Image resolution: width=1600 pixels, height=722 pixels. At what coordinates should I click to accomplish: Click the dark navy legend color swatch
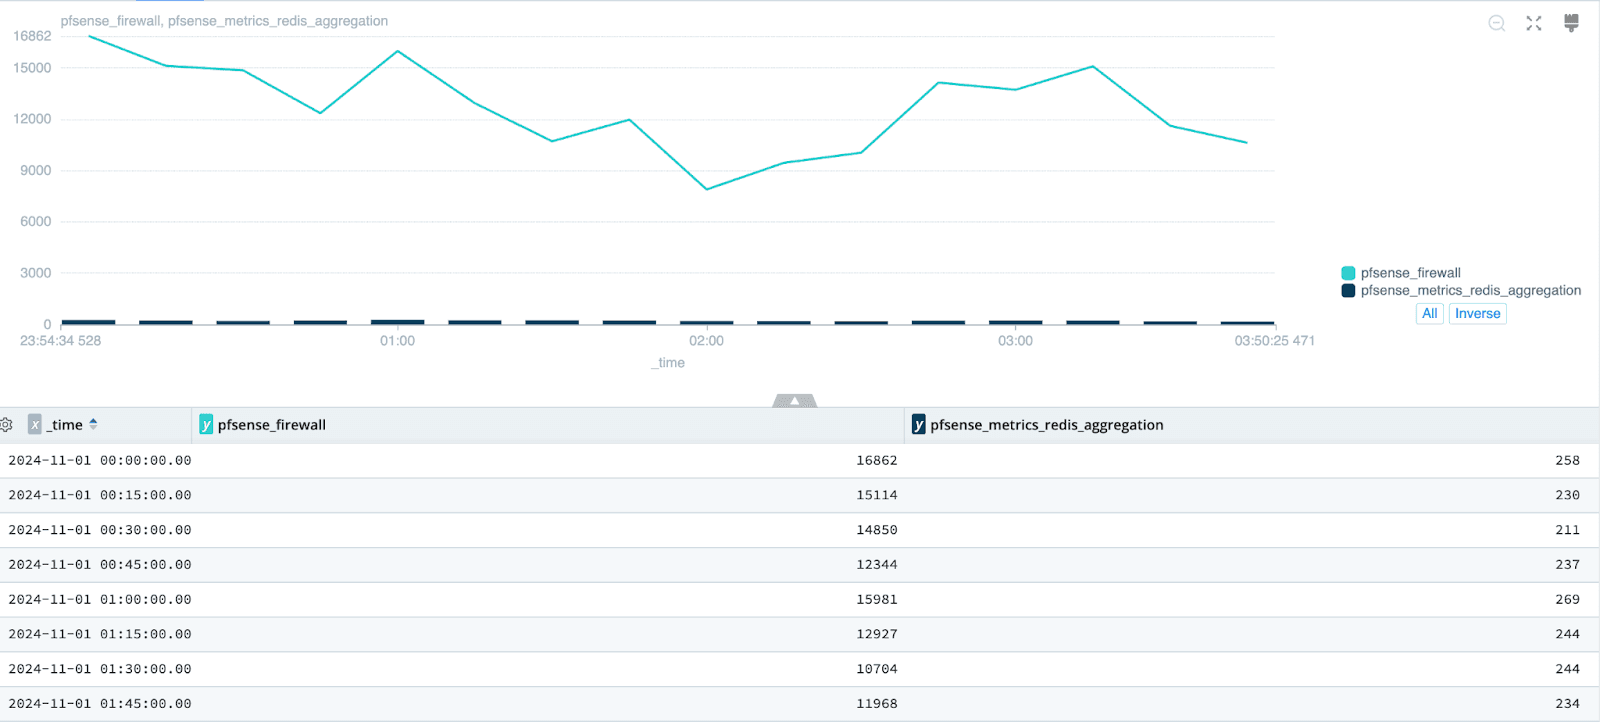click(1348, 291)
